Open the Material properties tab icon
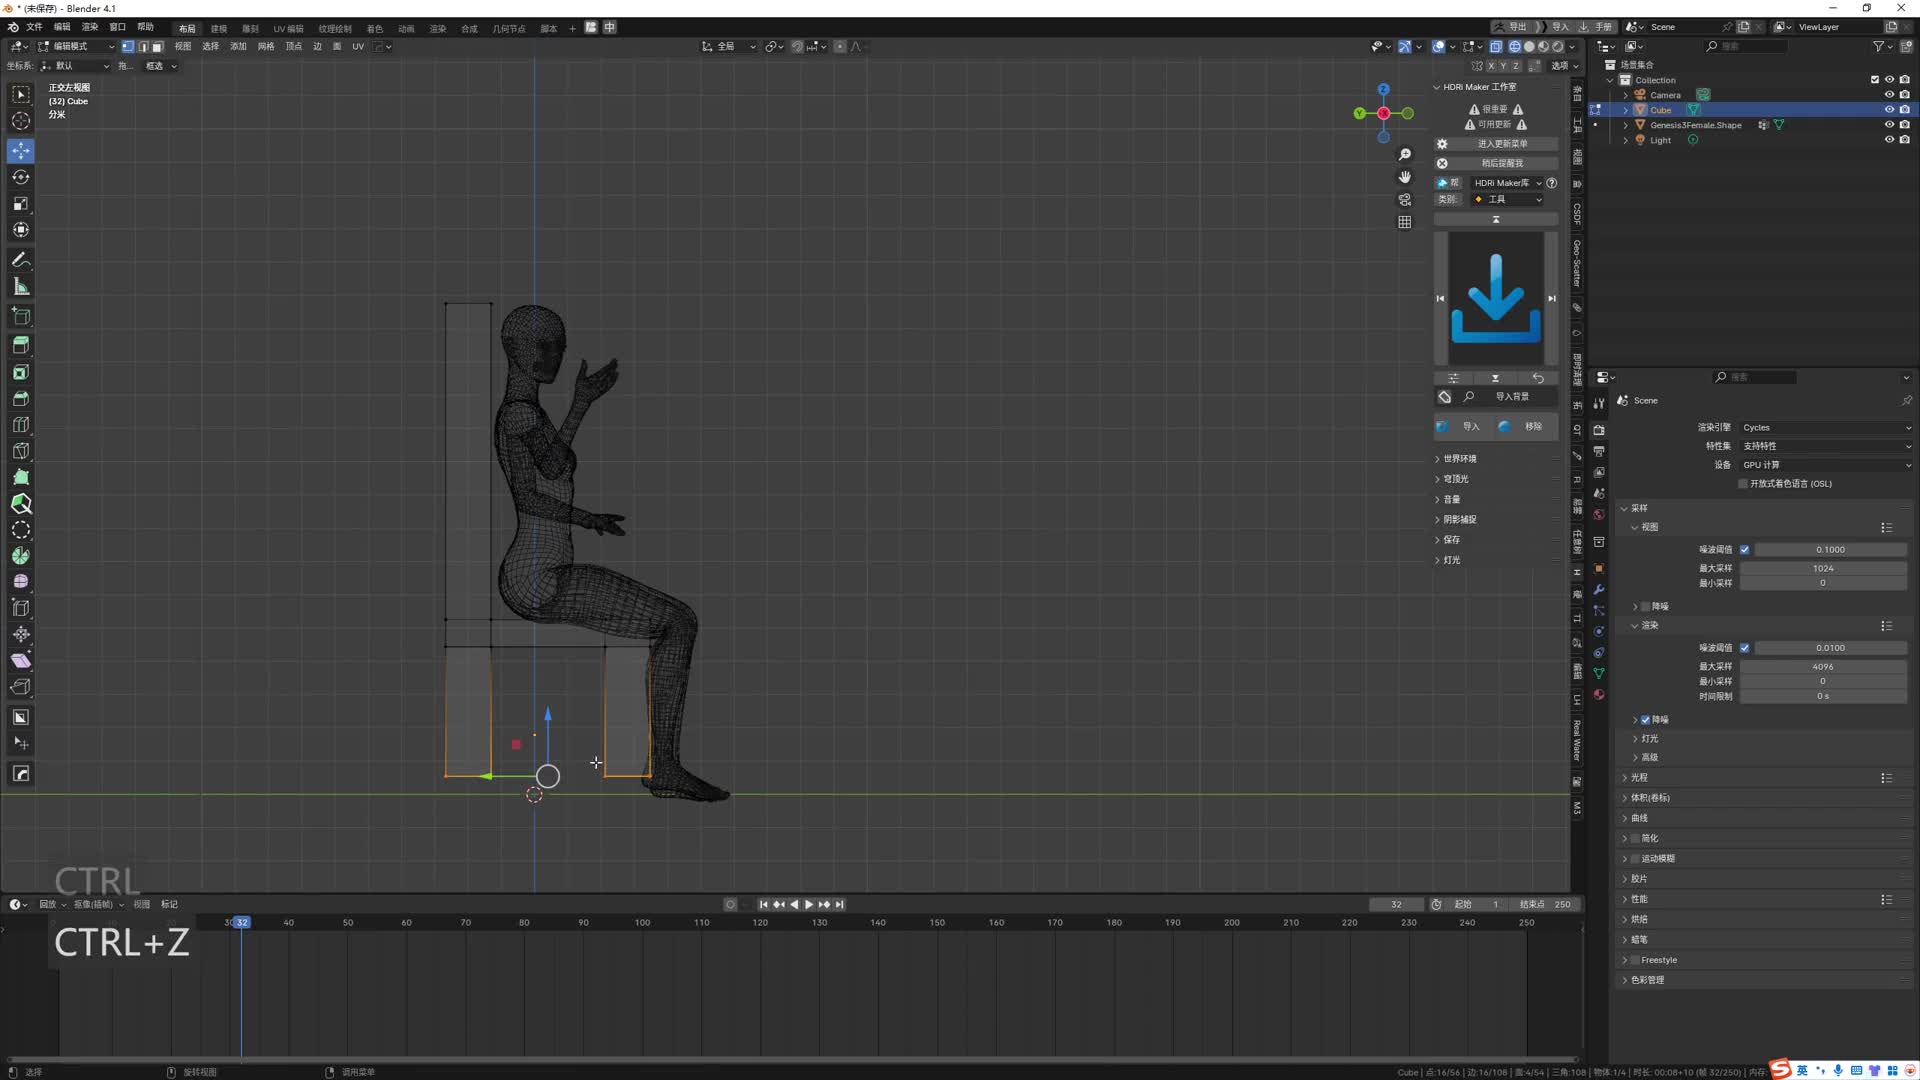 [1599, 695]
